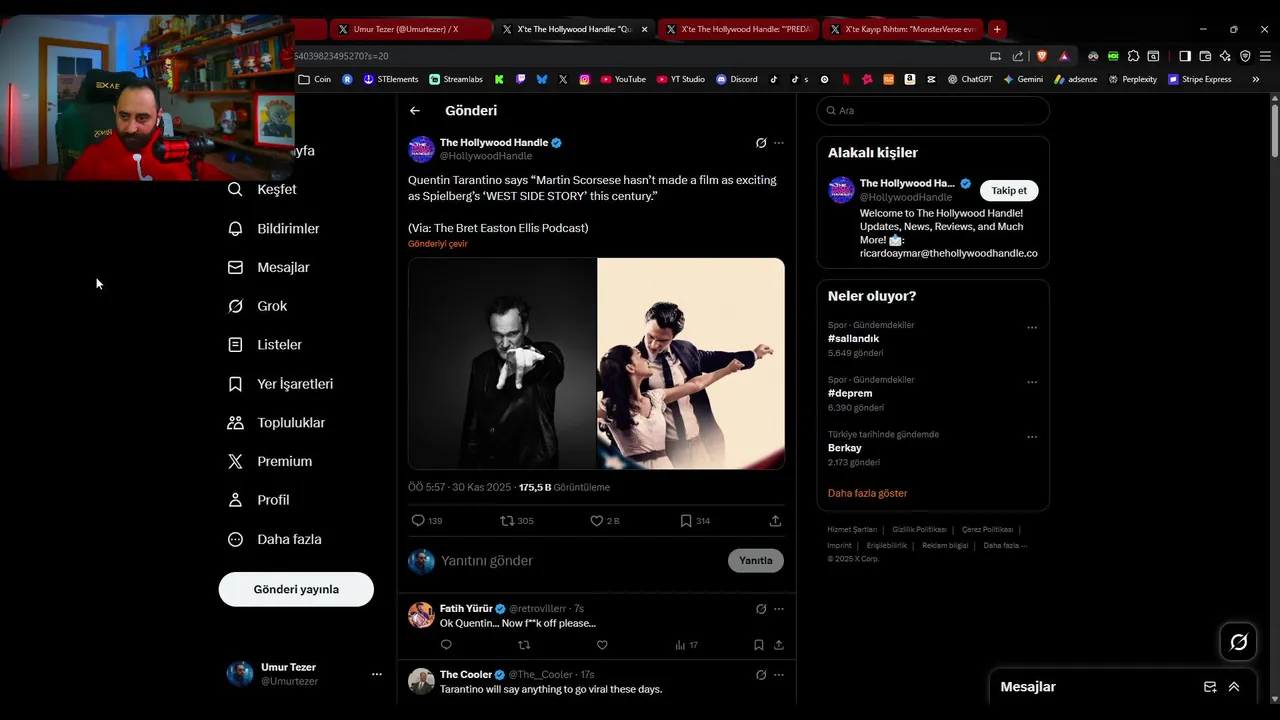Screen dimensions: 1280x720
Task: Click the Gönderi yayınla button
Action: (x=296, y=589)
